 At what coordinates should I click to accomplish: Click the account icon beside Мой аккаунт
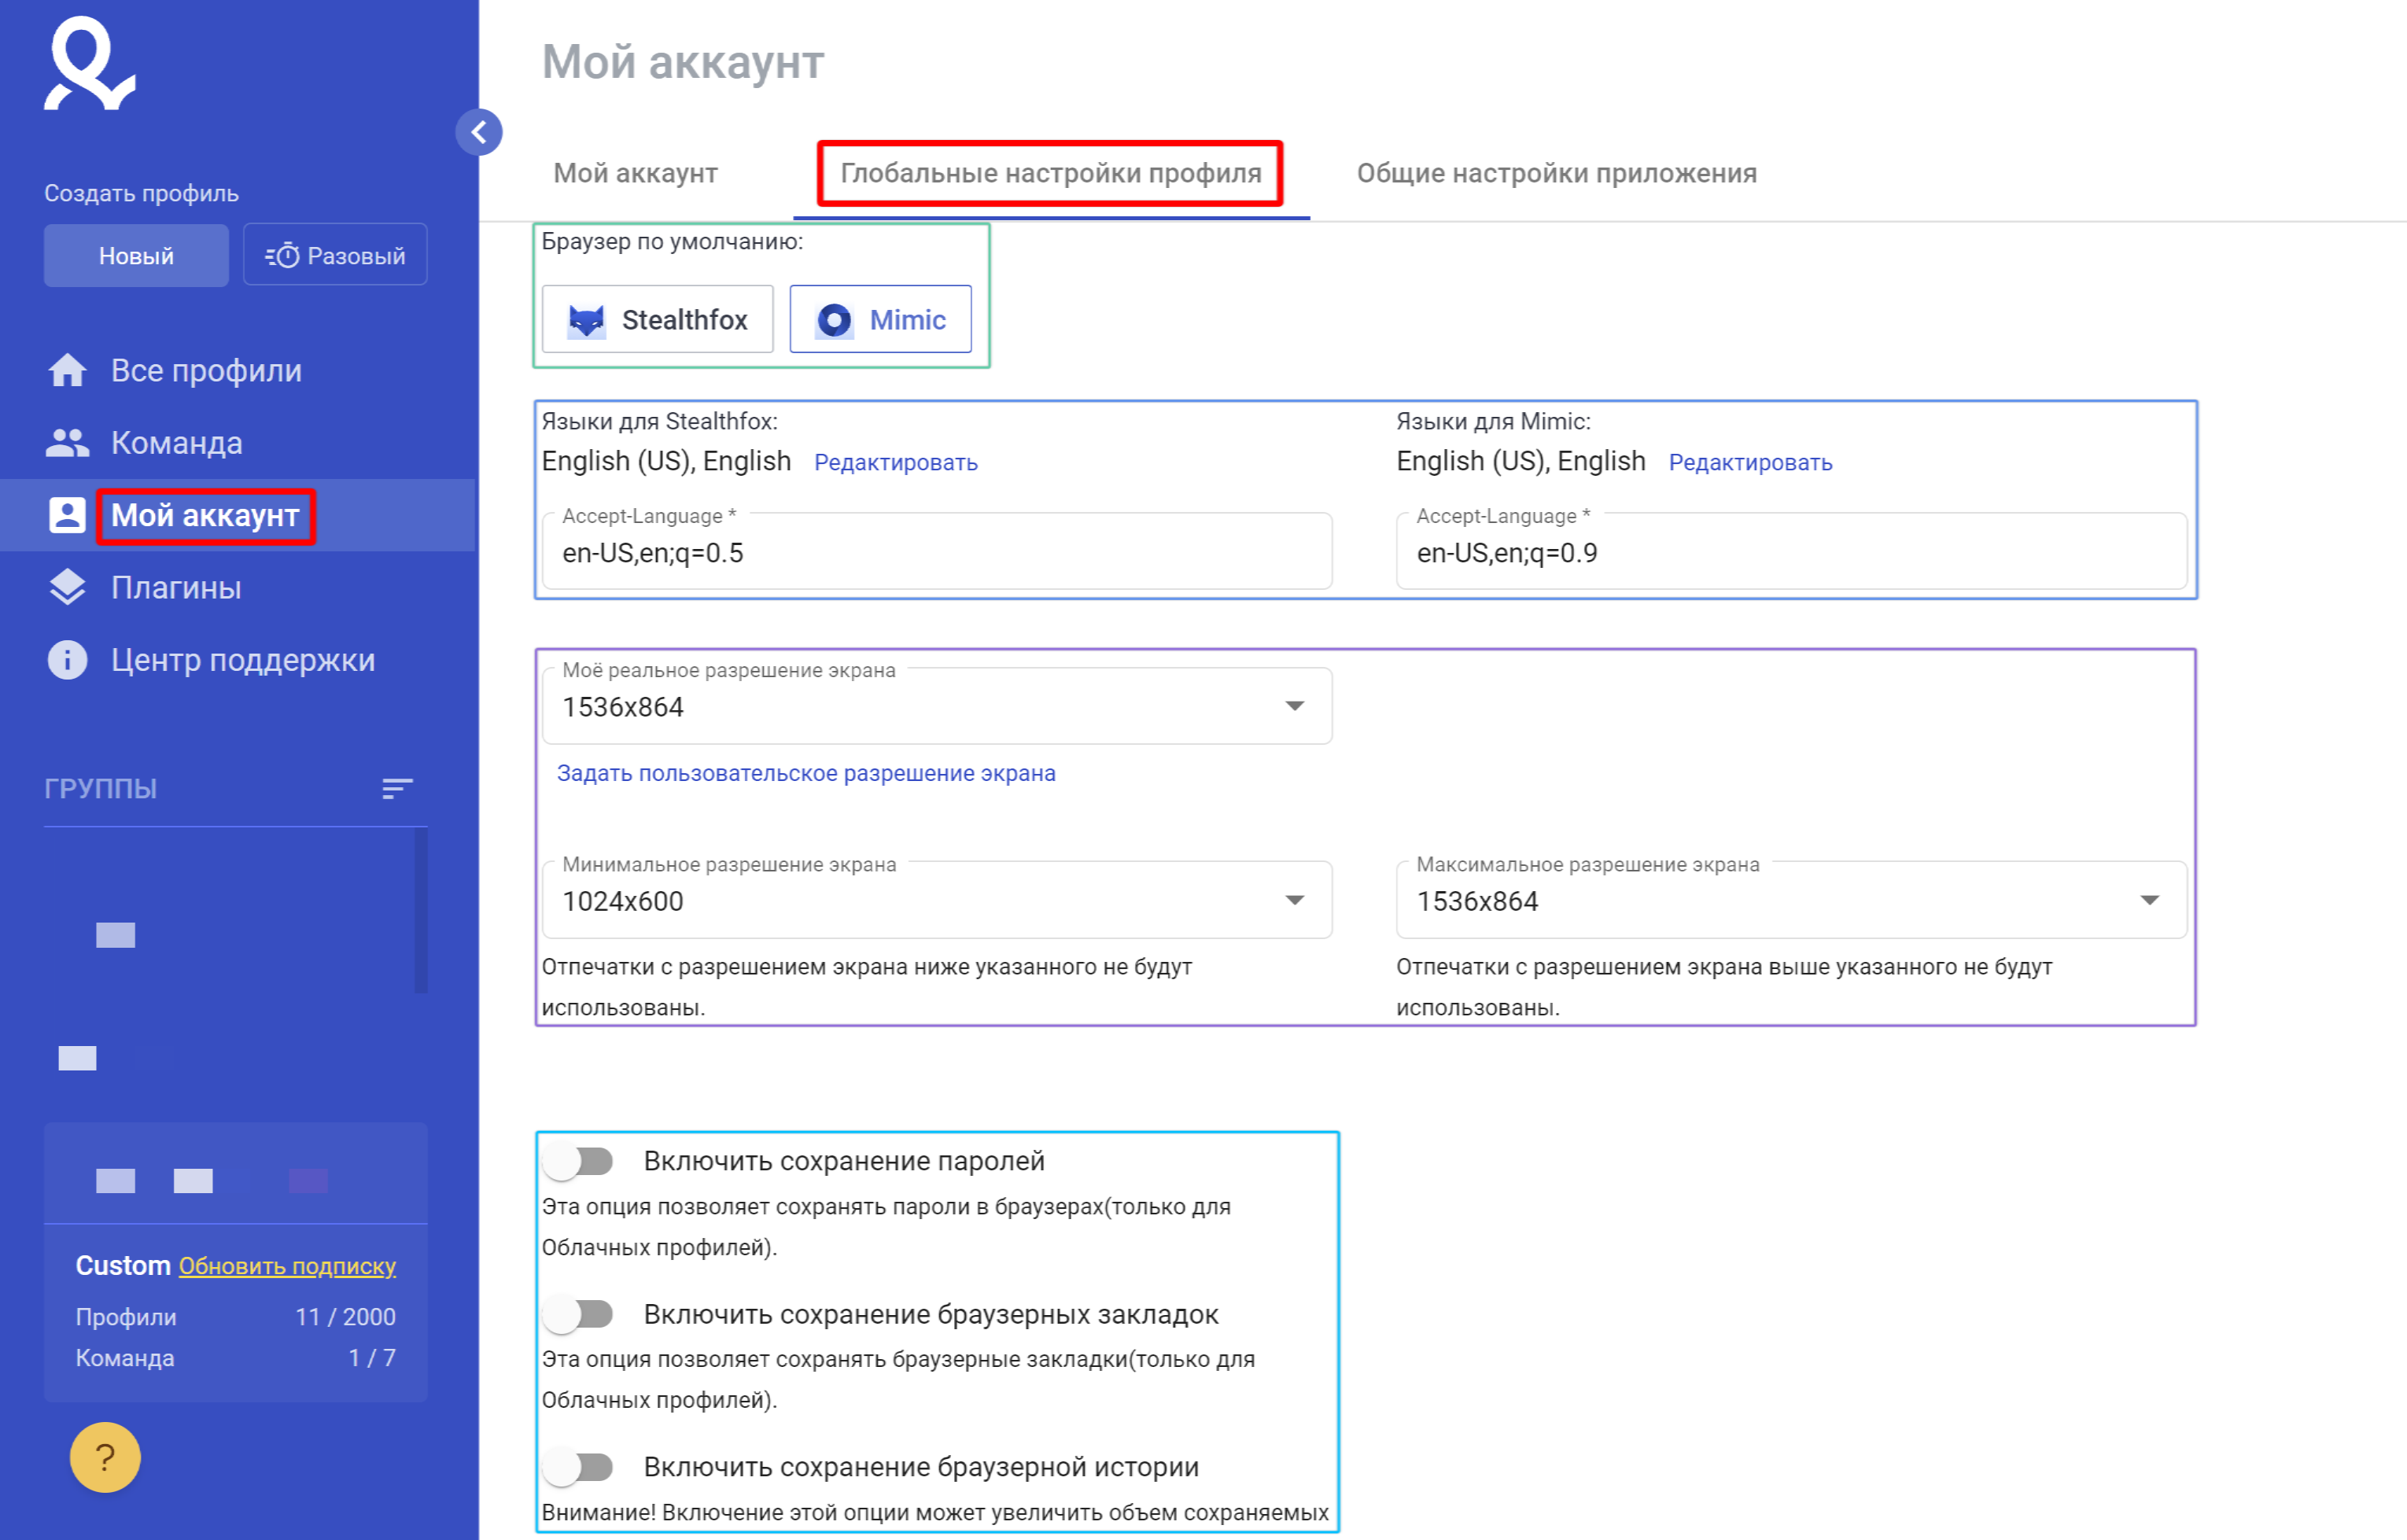[x=67, y=515]
